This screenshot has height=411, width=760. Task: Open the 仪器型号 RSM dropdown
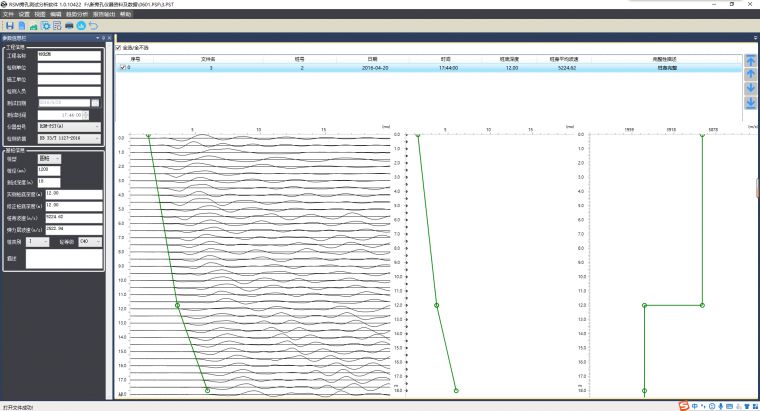(x=97, y=127)
